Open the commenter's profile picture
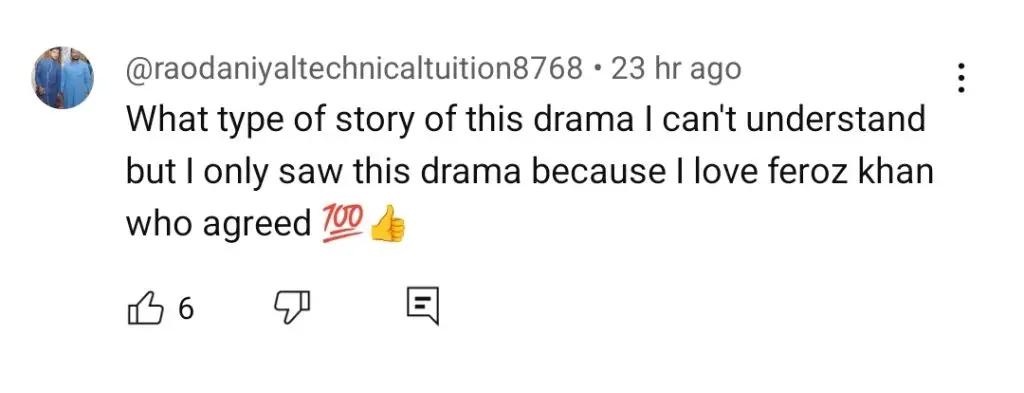 click(x=63, y=78)
